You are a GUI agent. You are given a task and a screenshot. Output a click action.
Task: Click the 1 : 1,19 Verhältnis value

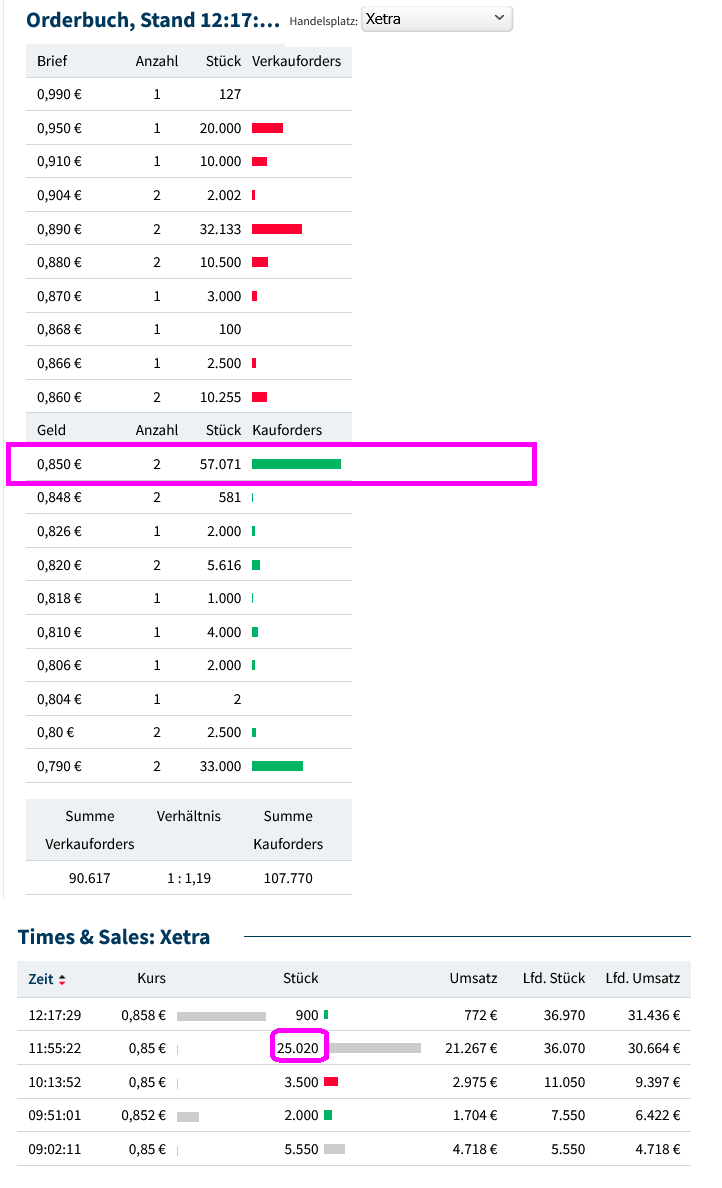click(188, 878)
